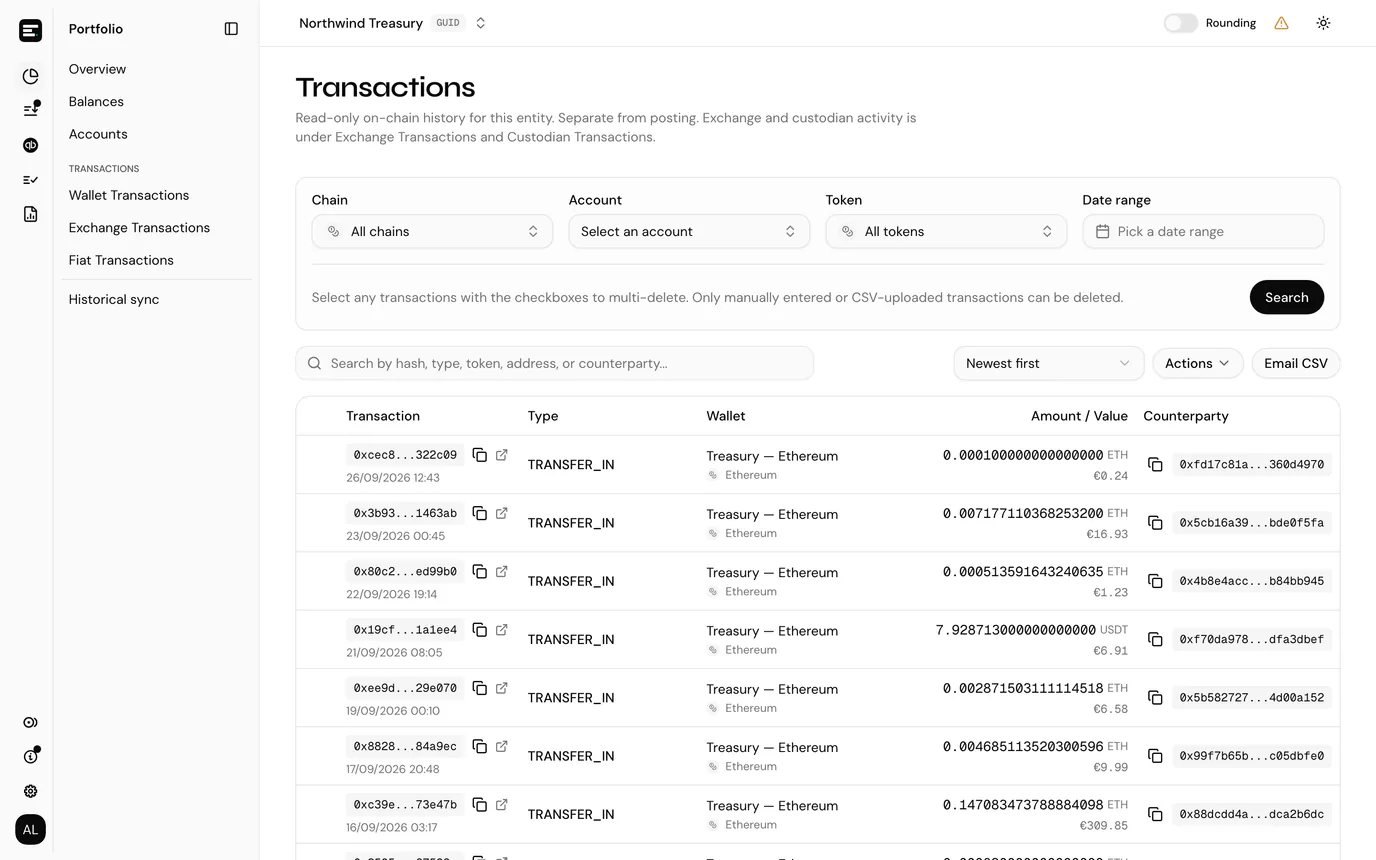The height and width of the screenshot is (860, 1376).
Task: Open the Chain filter dropdown
Action: (x=432, y=231)
